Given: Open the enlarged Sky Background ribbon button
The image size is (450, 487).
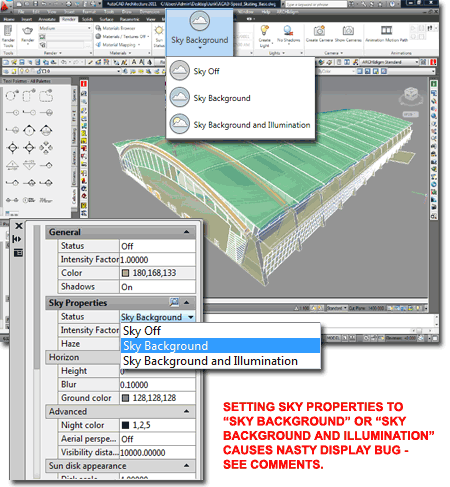Looking at the screenshot, I should (199, 32).
